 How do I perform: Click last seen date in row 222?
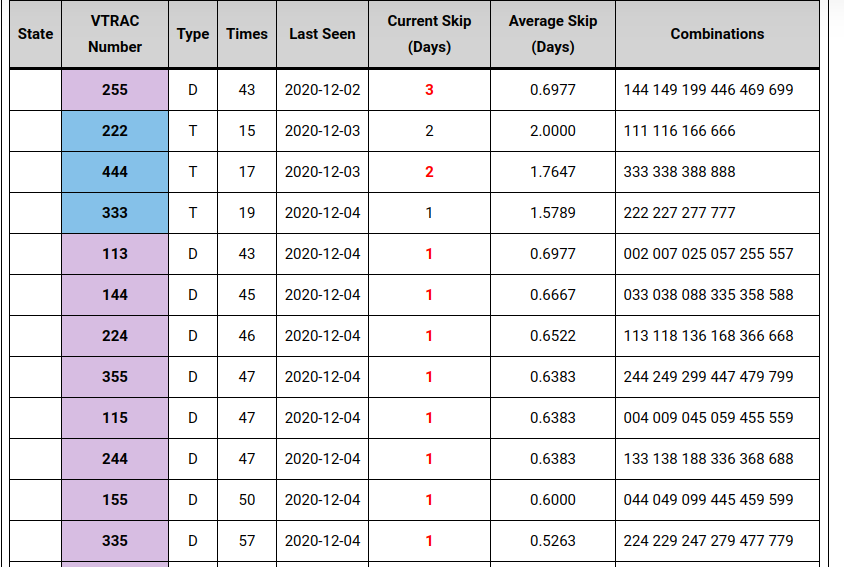click(x=322, y=131)
